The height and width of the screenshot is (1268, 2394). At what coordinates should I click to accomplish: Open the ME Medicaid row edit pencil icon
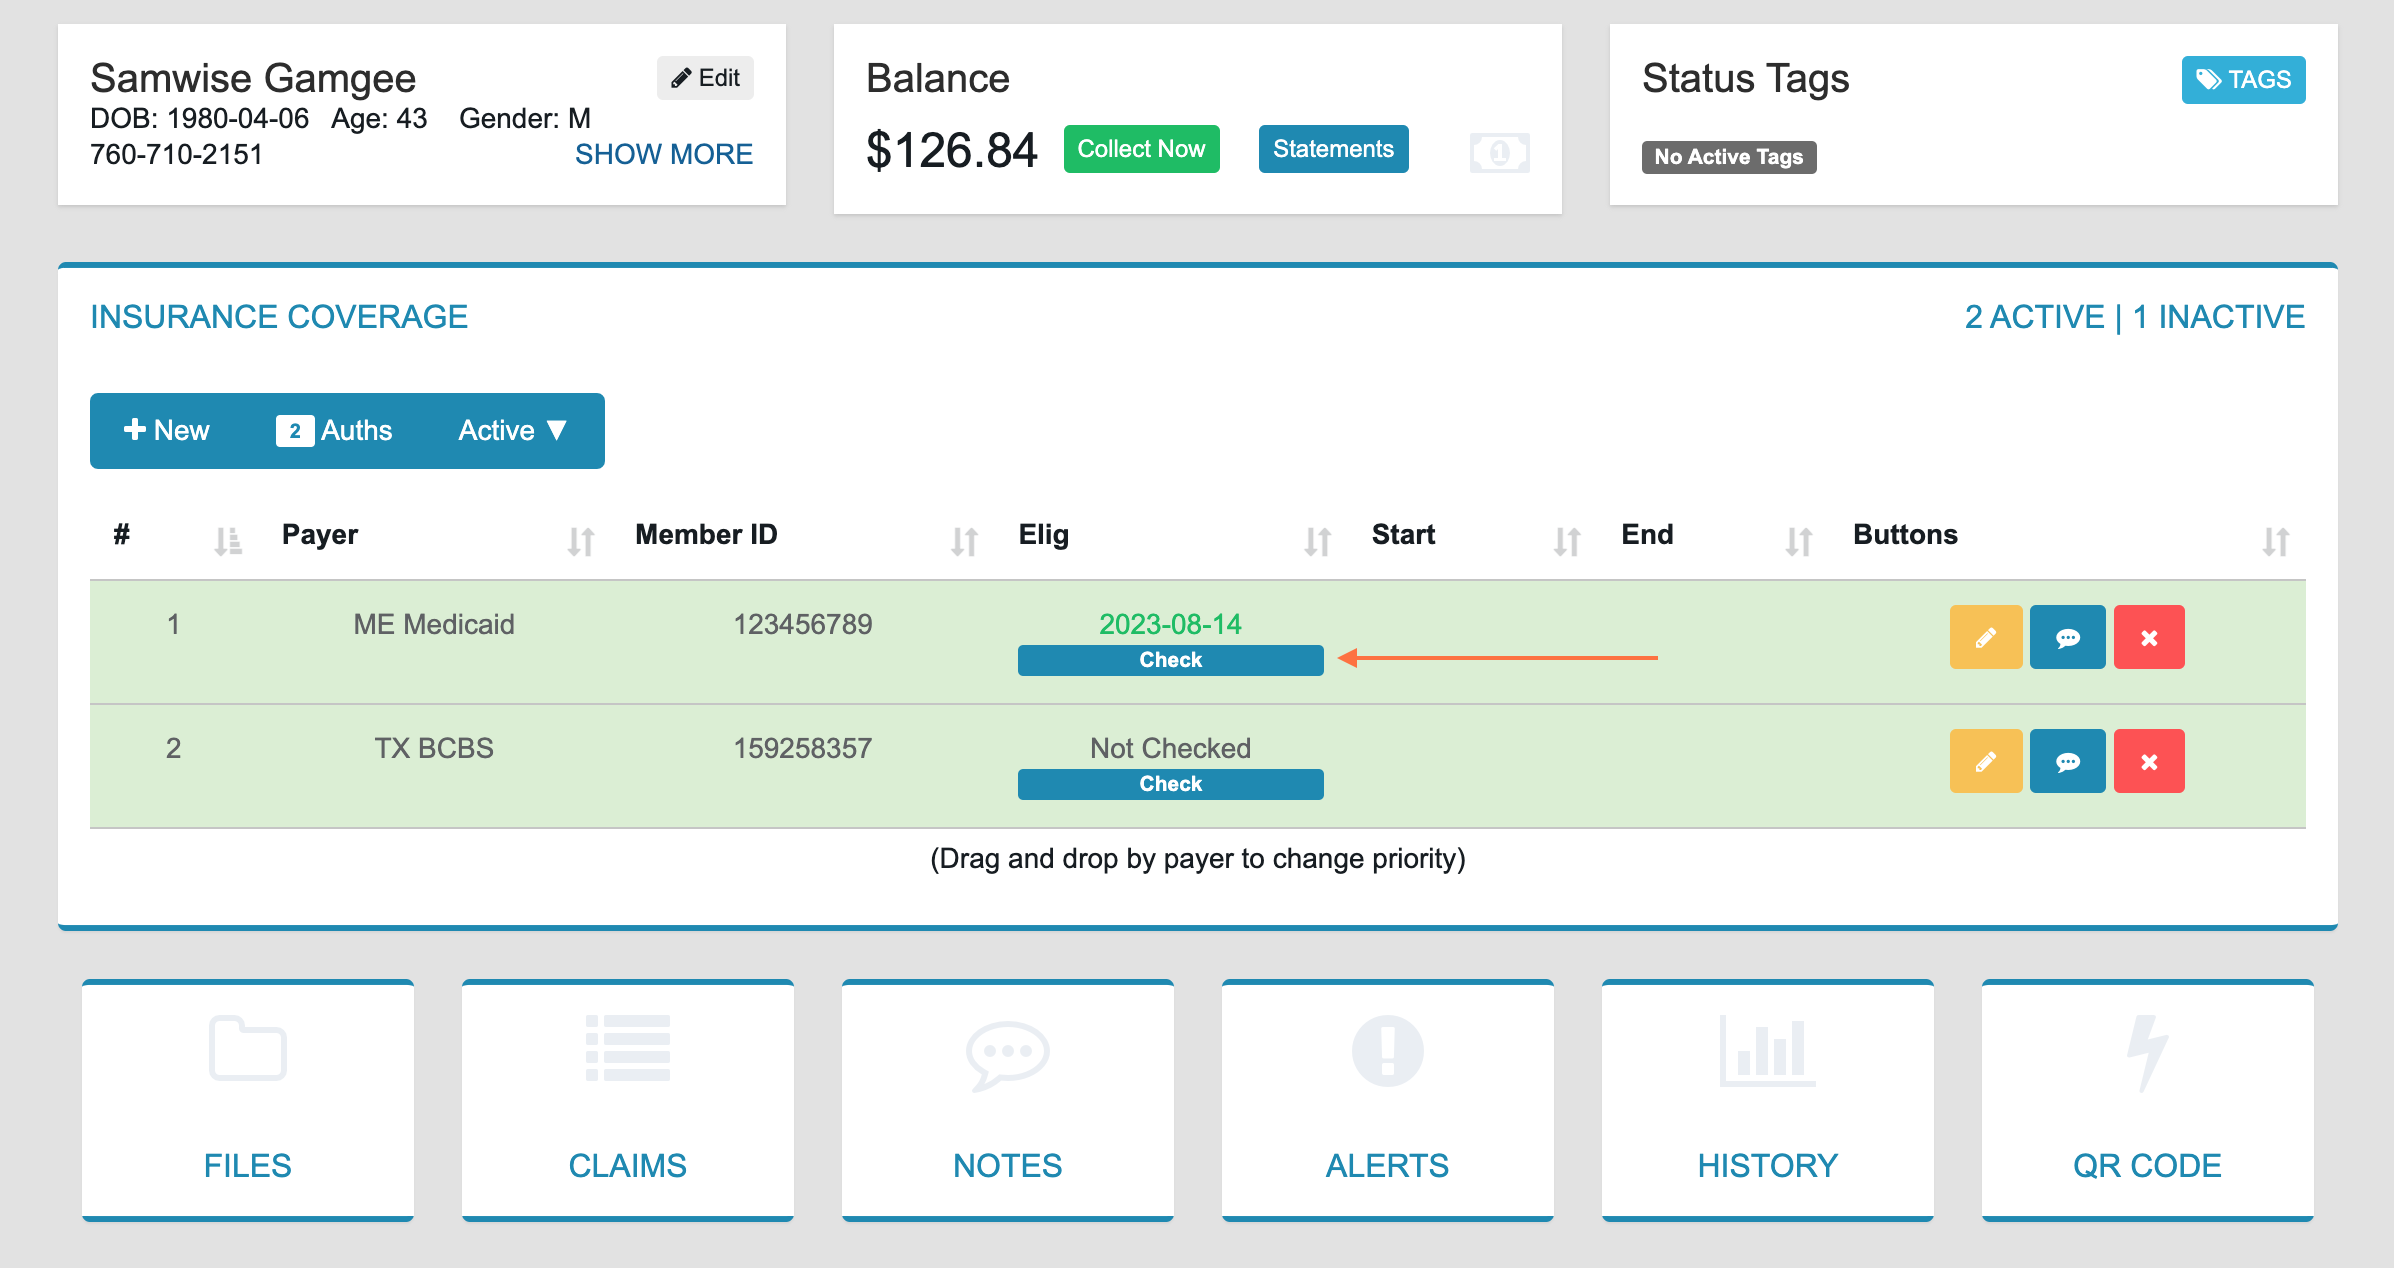click(x=1985, y=637)
